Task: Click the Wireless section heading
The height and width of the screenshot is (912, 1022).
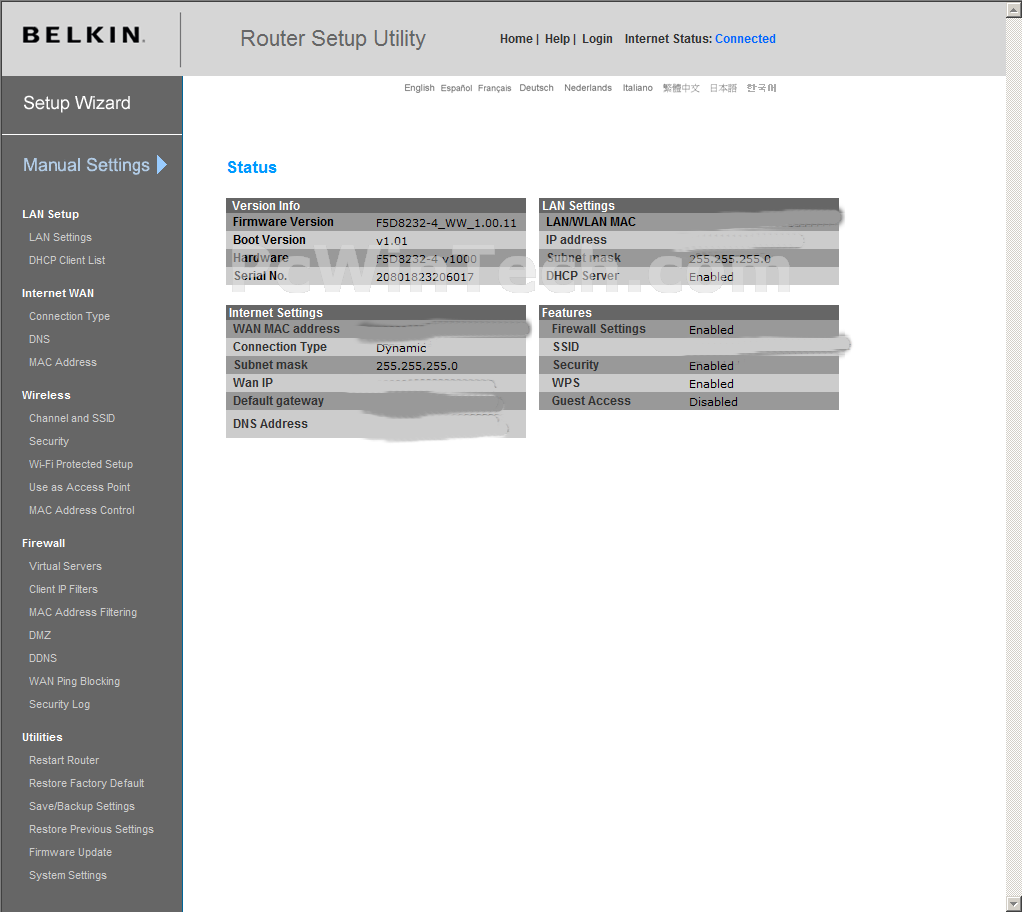Action: tap(46, 395)
